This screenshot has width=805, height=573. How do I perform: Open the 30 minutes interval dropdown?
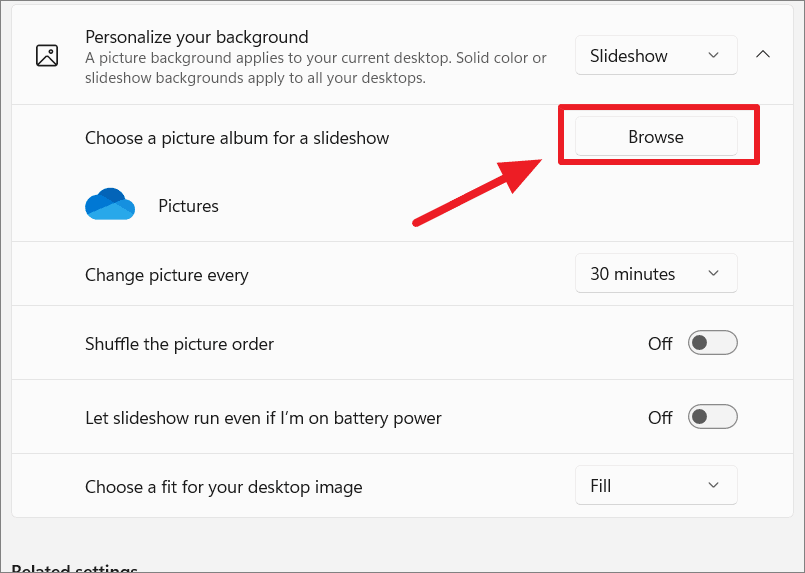pos(656,273)
